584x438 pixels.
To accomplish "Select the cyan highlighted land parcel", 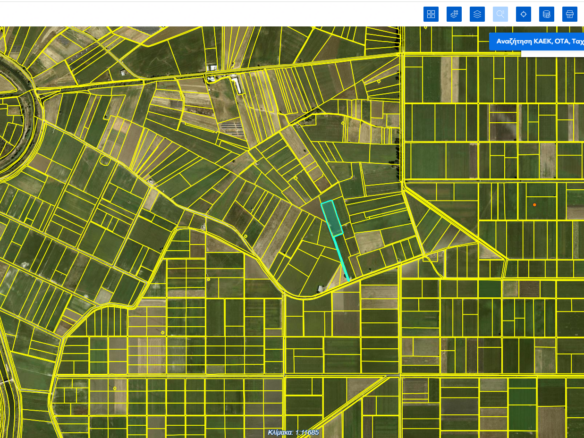I will tap(332, 218).
